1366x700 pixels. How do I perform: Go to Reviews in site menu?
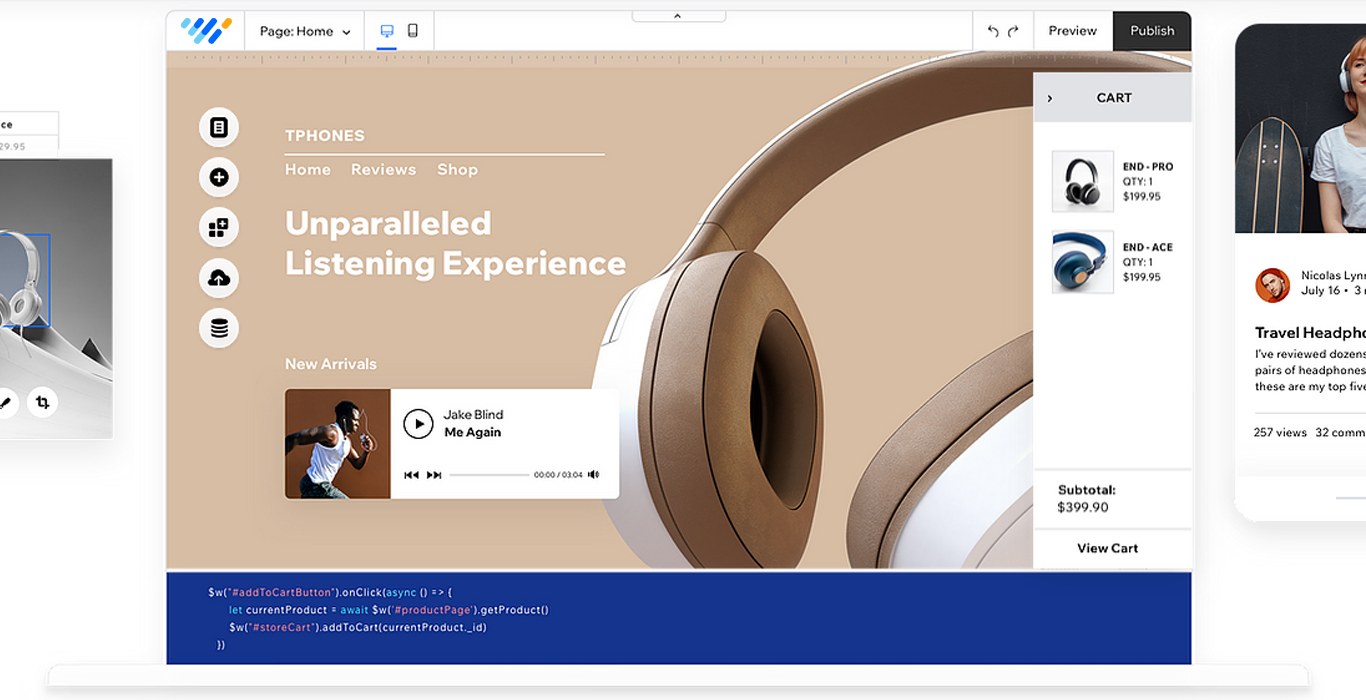tap(383, 170)
